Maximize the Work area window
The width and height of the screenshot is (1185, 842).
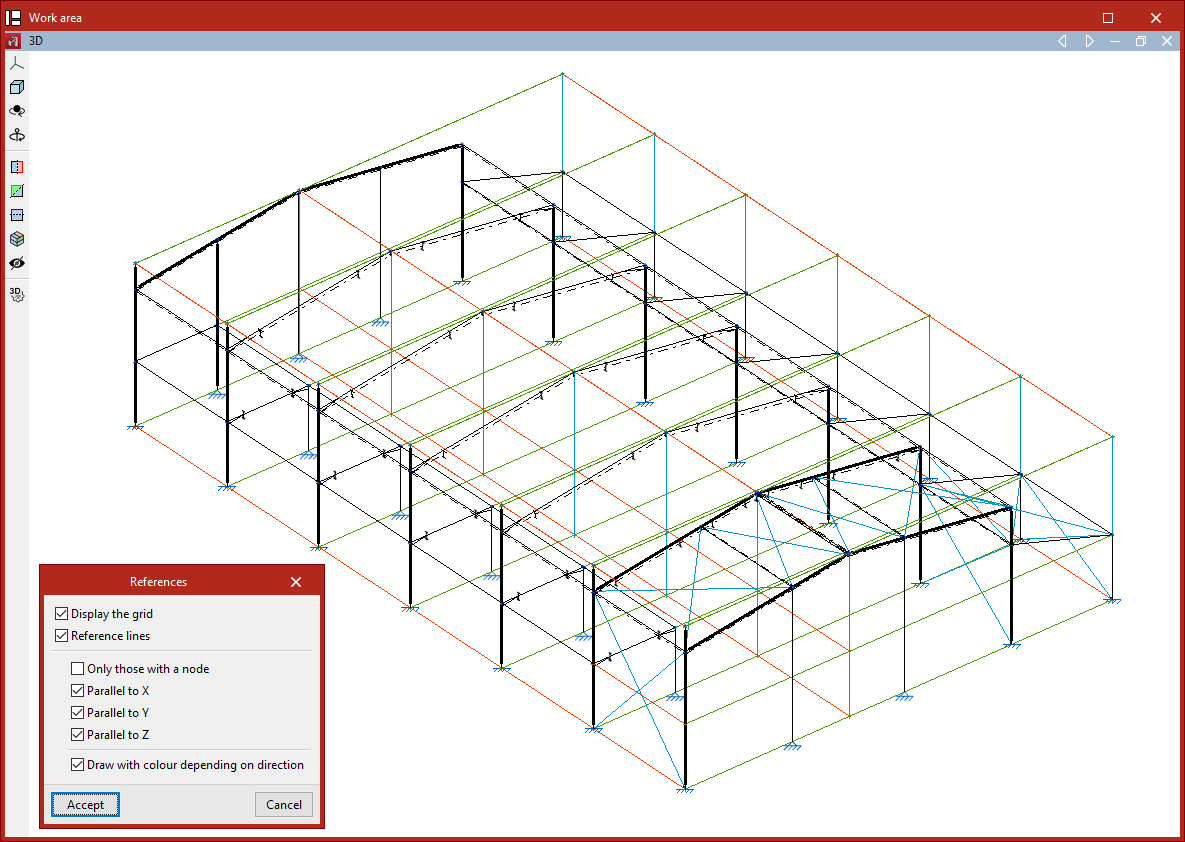[x=1108, y=17]
